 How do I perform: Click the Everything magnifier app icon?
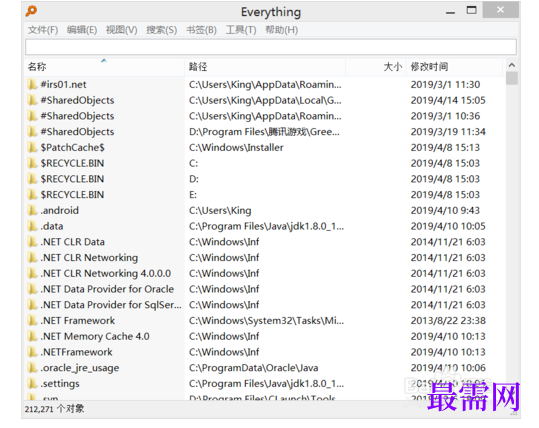coord(31,11)
